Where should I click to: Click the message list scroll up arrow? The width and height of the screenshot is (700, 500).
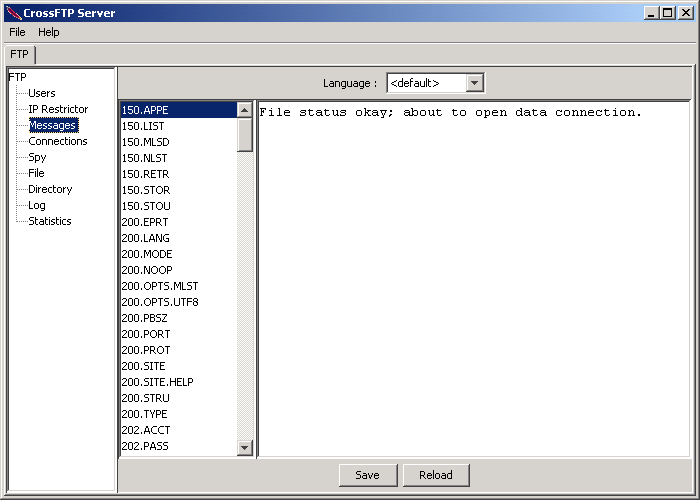click(245, 110)
